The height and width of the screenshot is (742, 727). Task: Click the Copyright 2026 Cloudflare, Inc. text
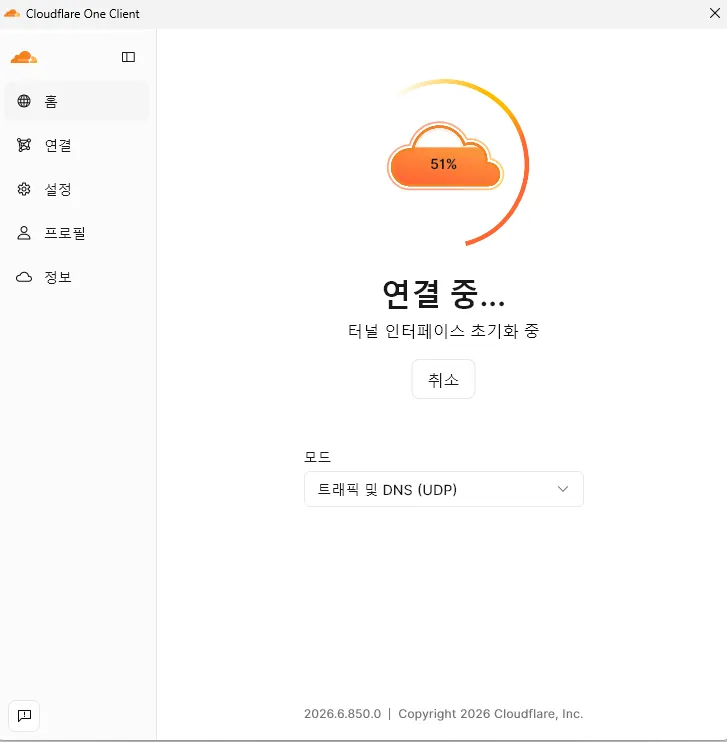point(490,714)
